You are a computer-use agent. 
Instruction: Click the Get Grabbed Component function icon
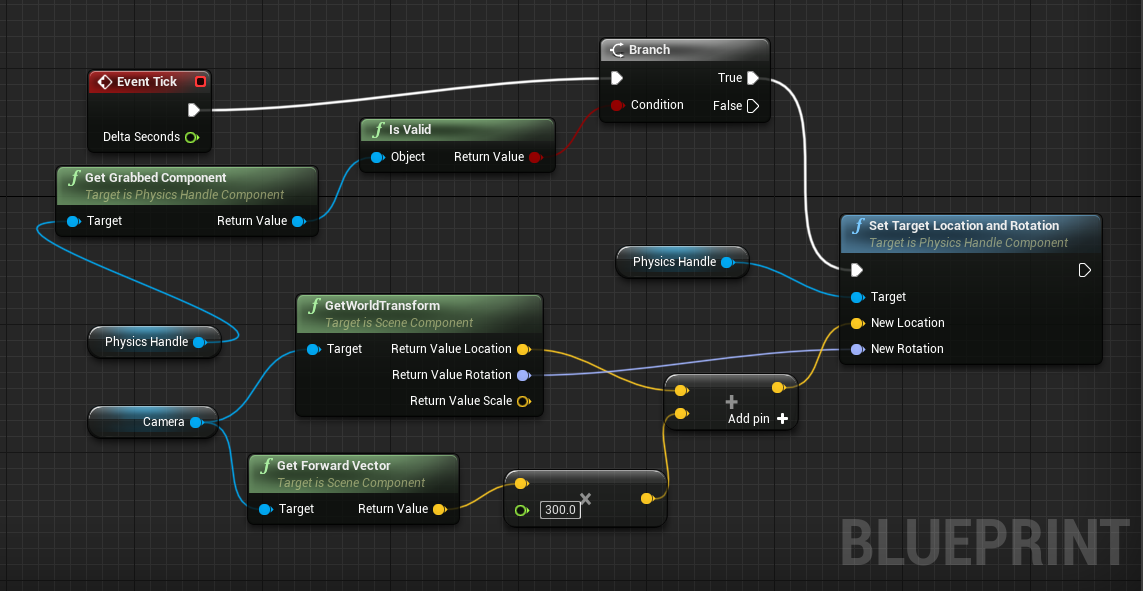click(x=72, y=177)
